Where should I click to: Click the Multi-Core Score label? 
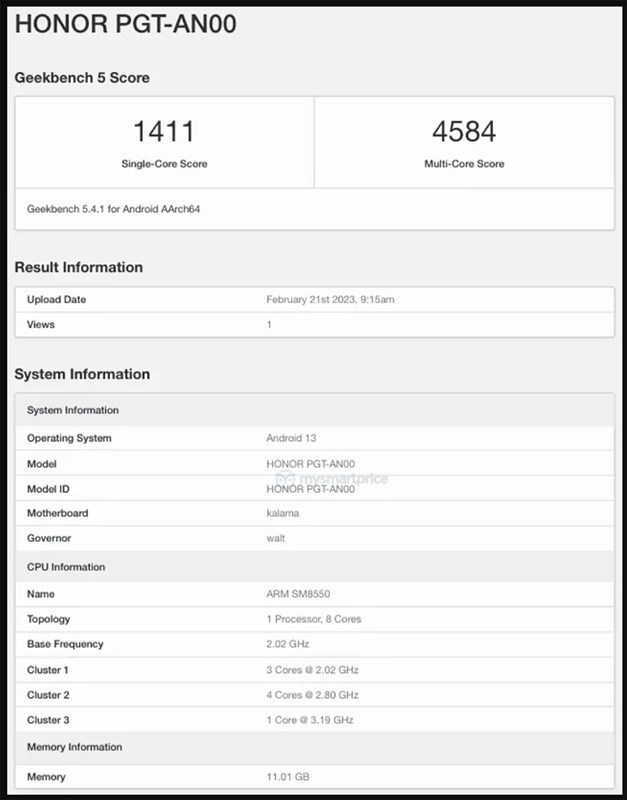click(x=464, y=164)
